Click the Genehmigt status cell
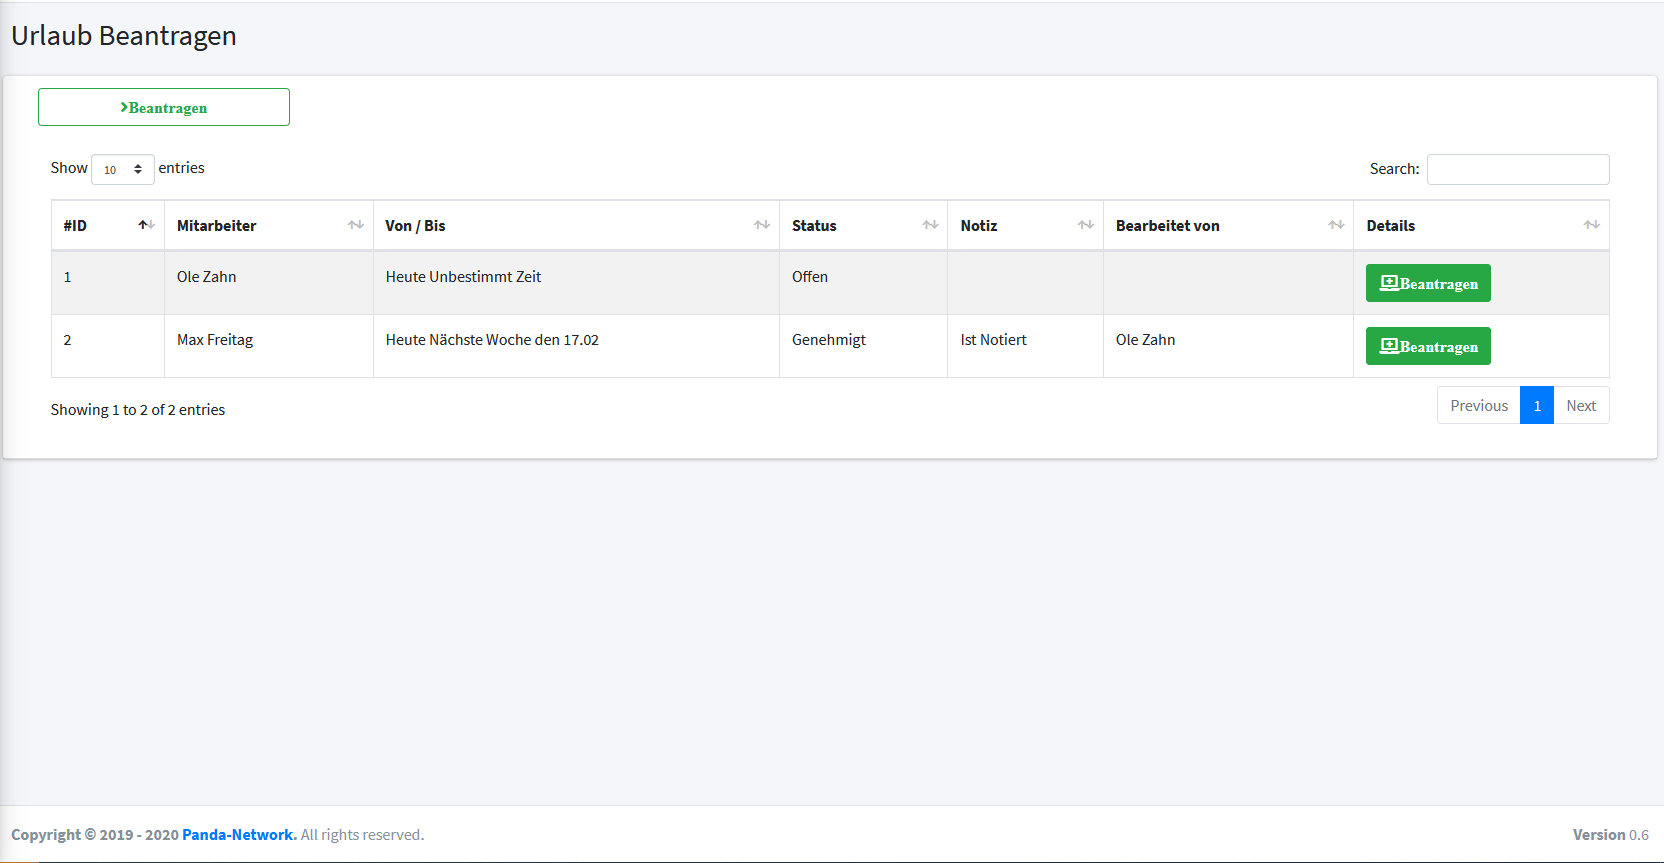 point(828,340)
